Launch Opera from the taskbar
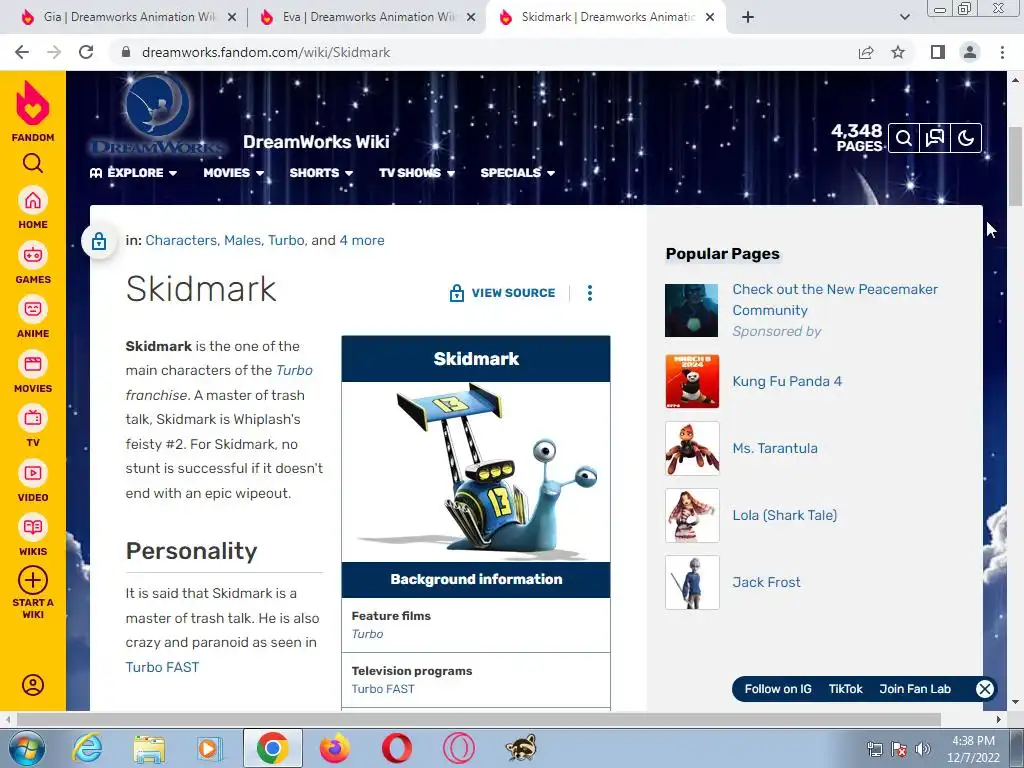The image size is (1024, 768). (x=396, y=748)
